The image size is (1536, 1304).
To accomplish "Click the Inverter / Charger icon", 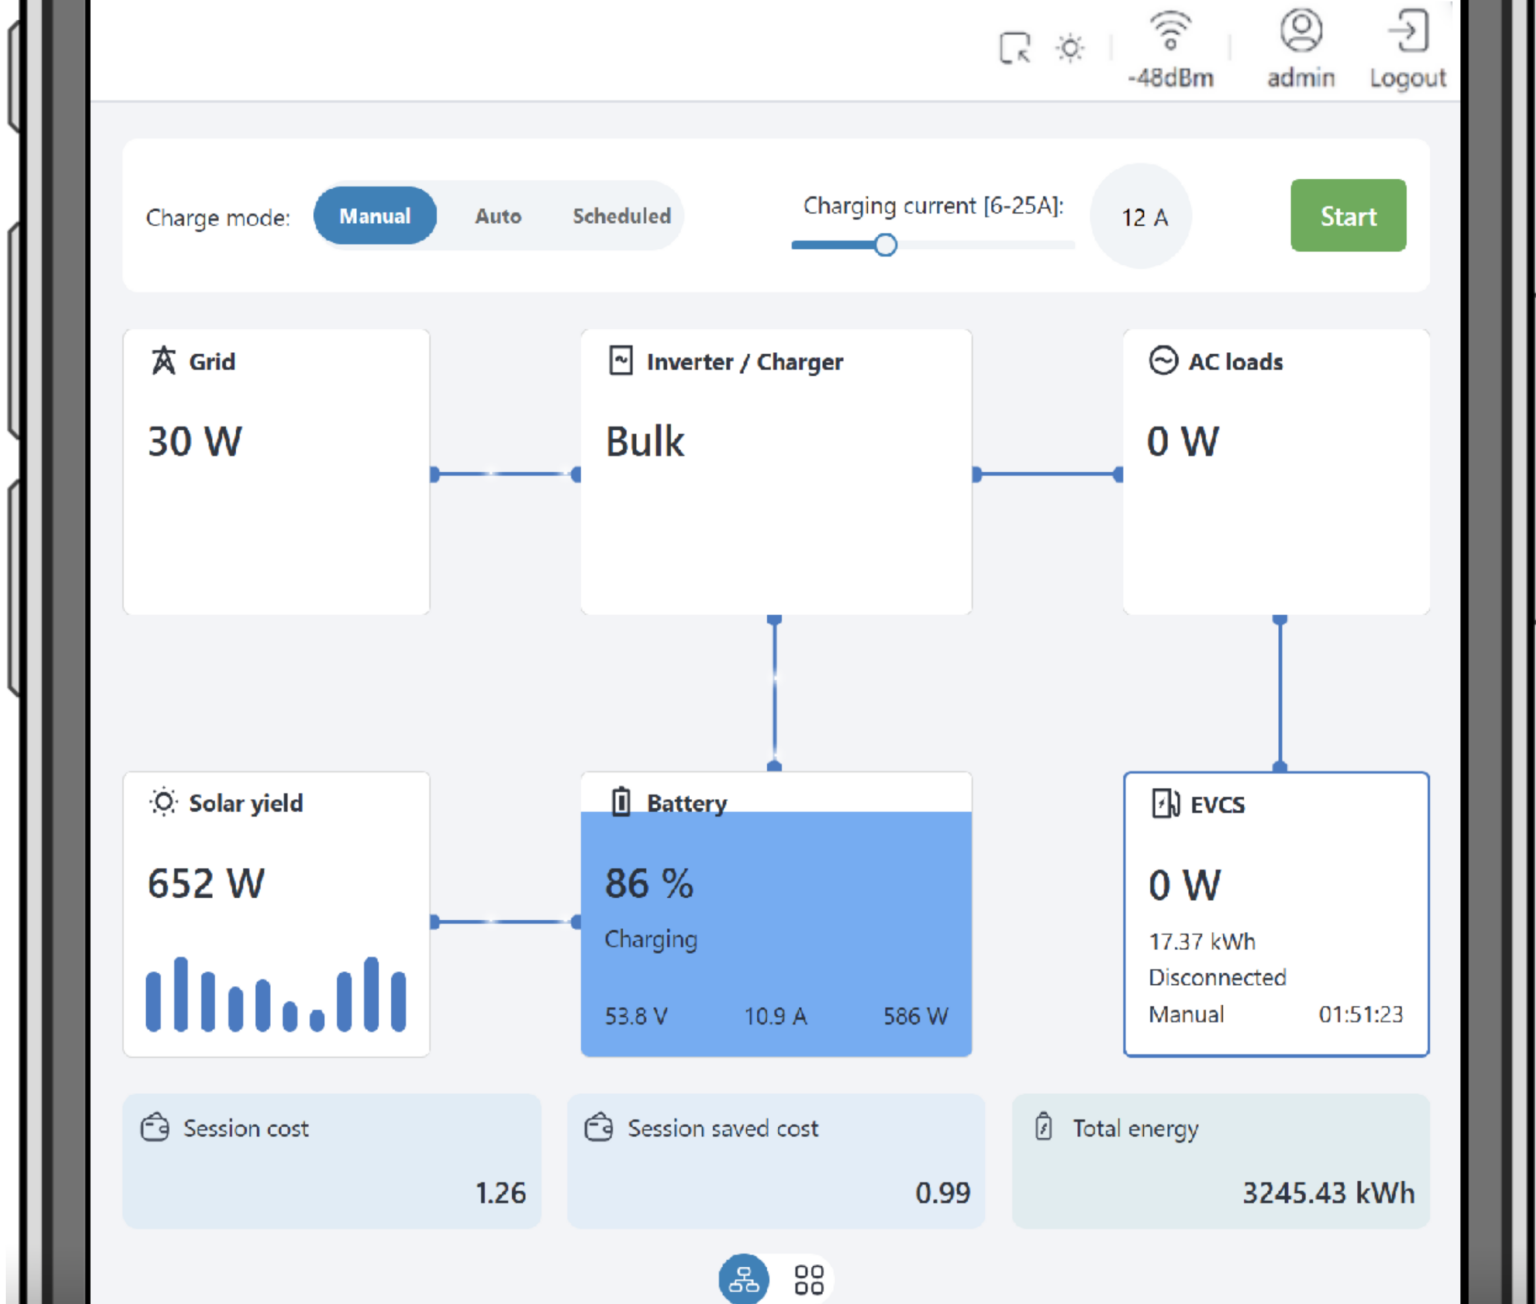I will [622, 361].
